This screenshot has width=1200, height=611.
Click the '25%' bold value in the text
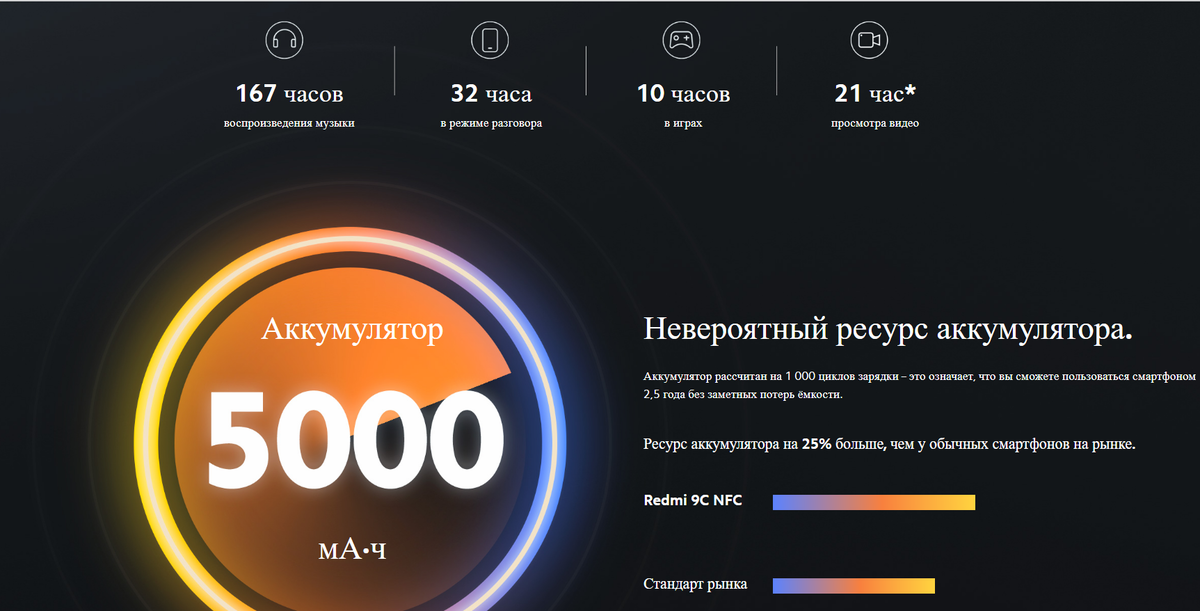[819, 443]
